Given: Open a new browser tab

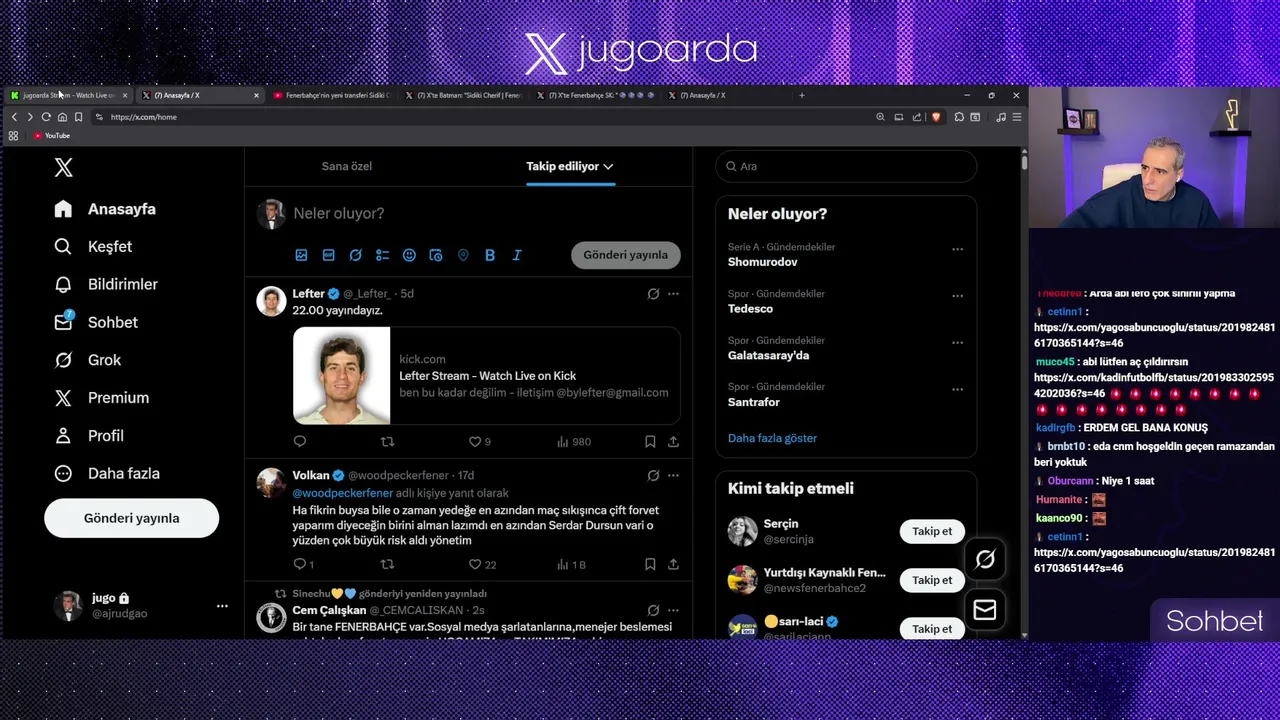Looking at the screenshot, I should [801, 95].
